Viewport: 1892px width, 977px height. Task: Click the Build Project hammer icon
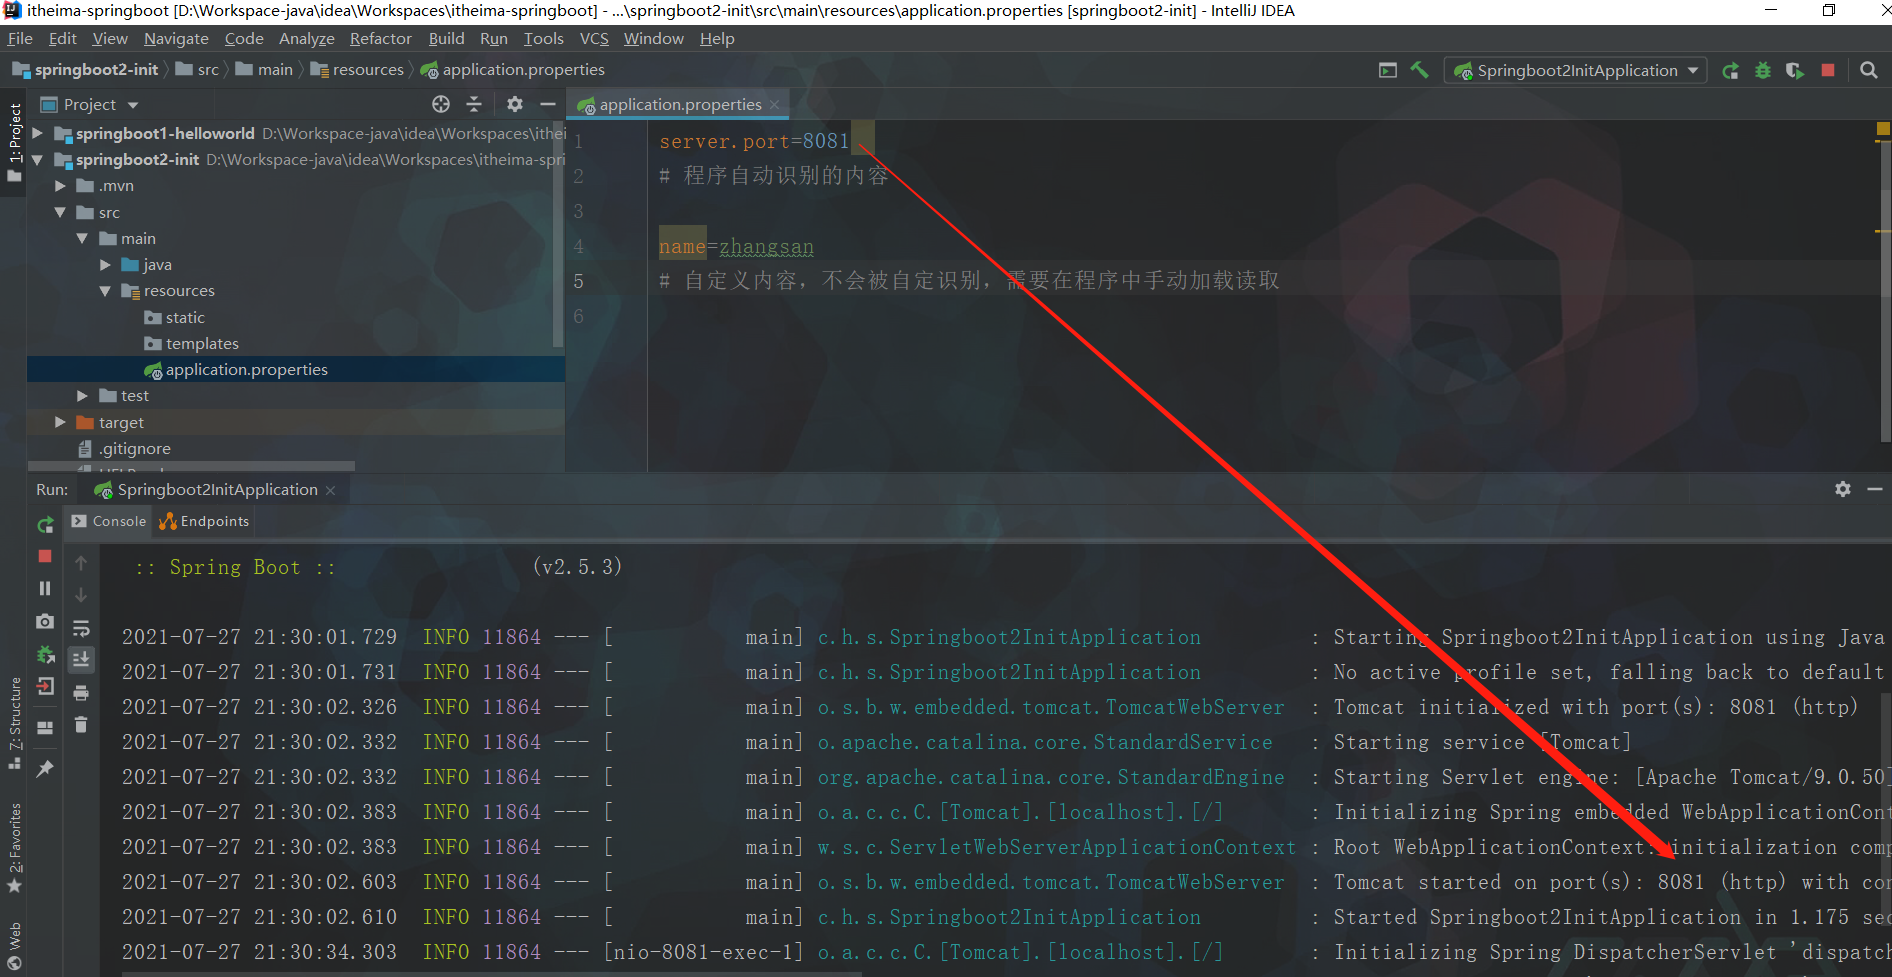[x=1419, y=70]
